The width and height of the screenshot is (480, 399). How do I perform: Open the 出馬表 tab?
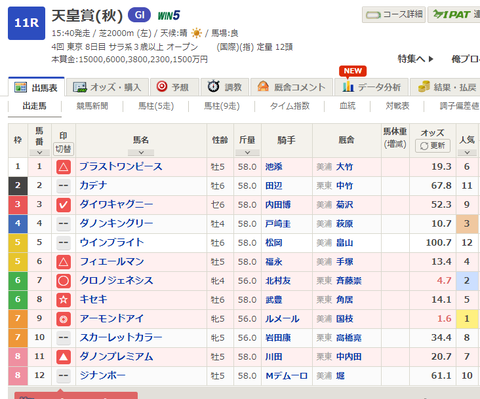[x=36, y=87]
